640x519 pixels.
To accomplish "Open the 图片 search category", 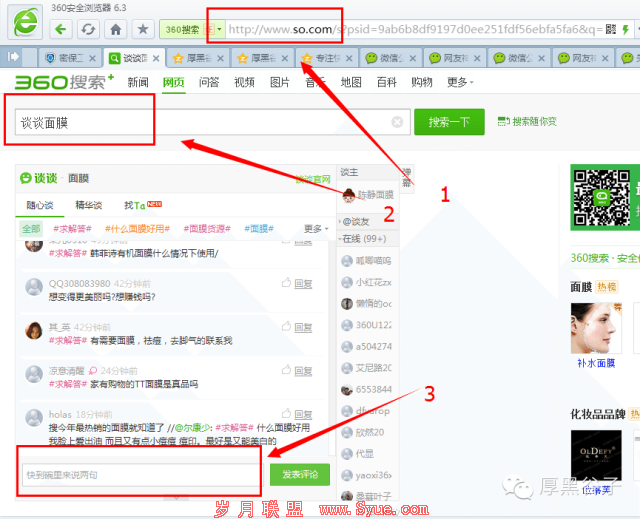I will 280,82.
